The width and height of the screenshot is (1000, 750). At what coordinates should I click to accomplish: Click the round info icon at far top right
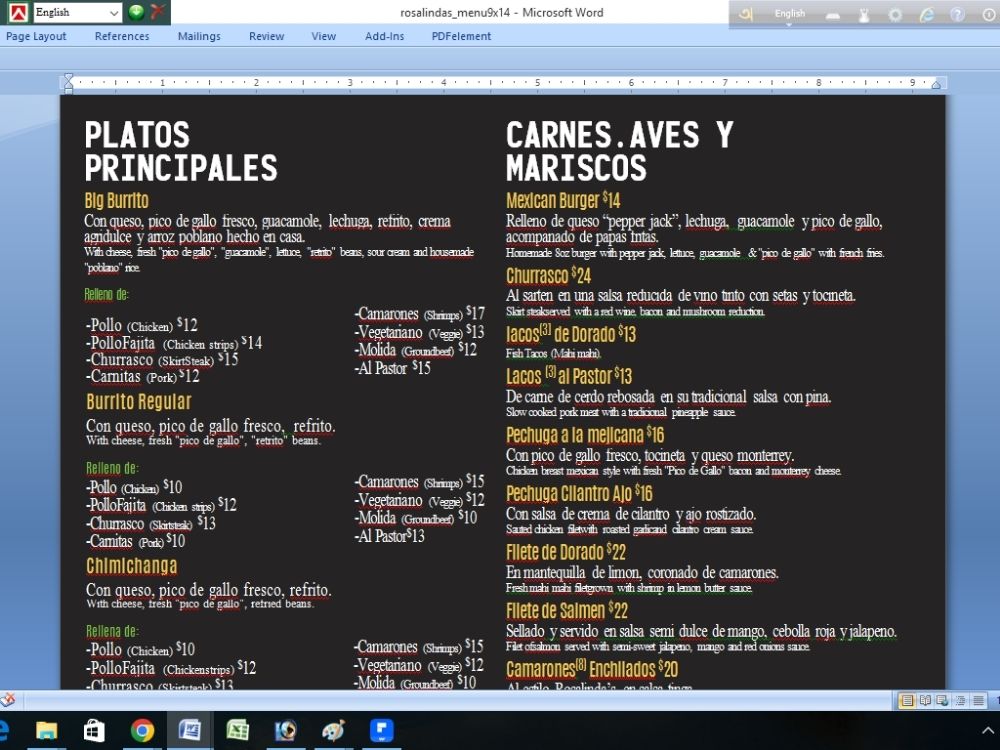coord(989,15)
